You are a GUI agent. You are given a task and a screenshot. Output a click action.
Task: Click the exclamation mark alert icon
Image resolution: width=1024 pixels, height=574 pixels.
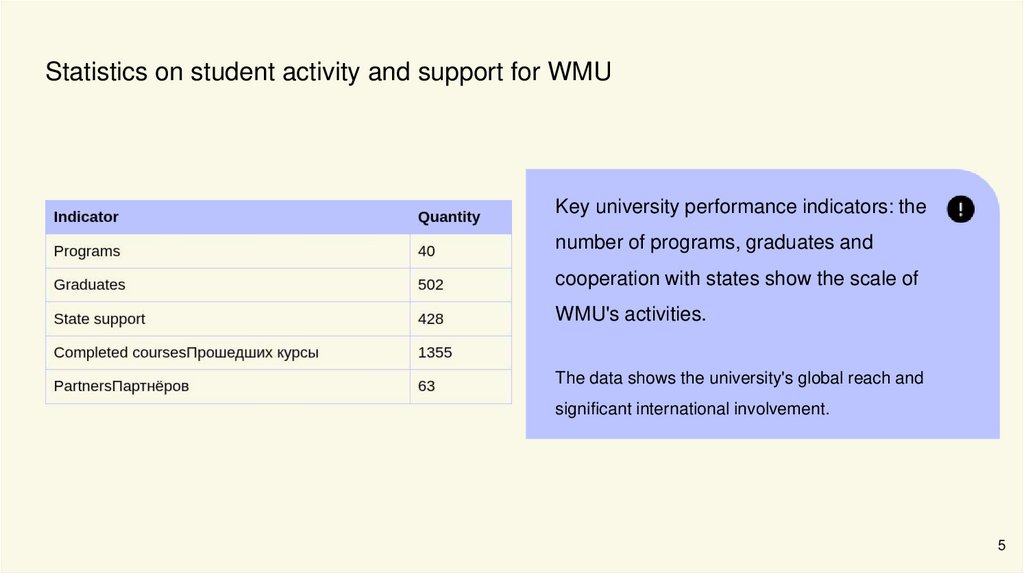[x=960, y=209]
